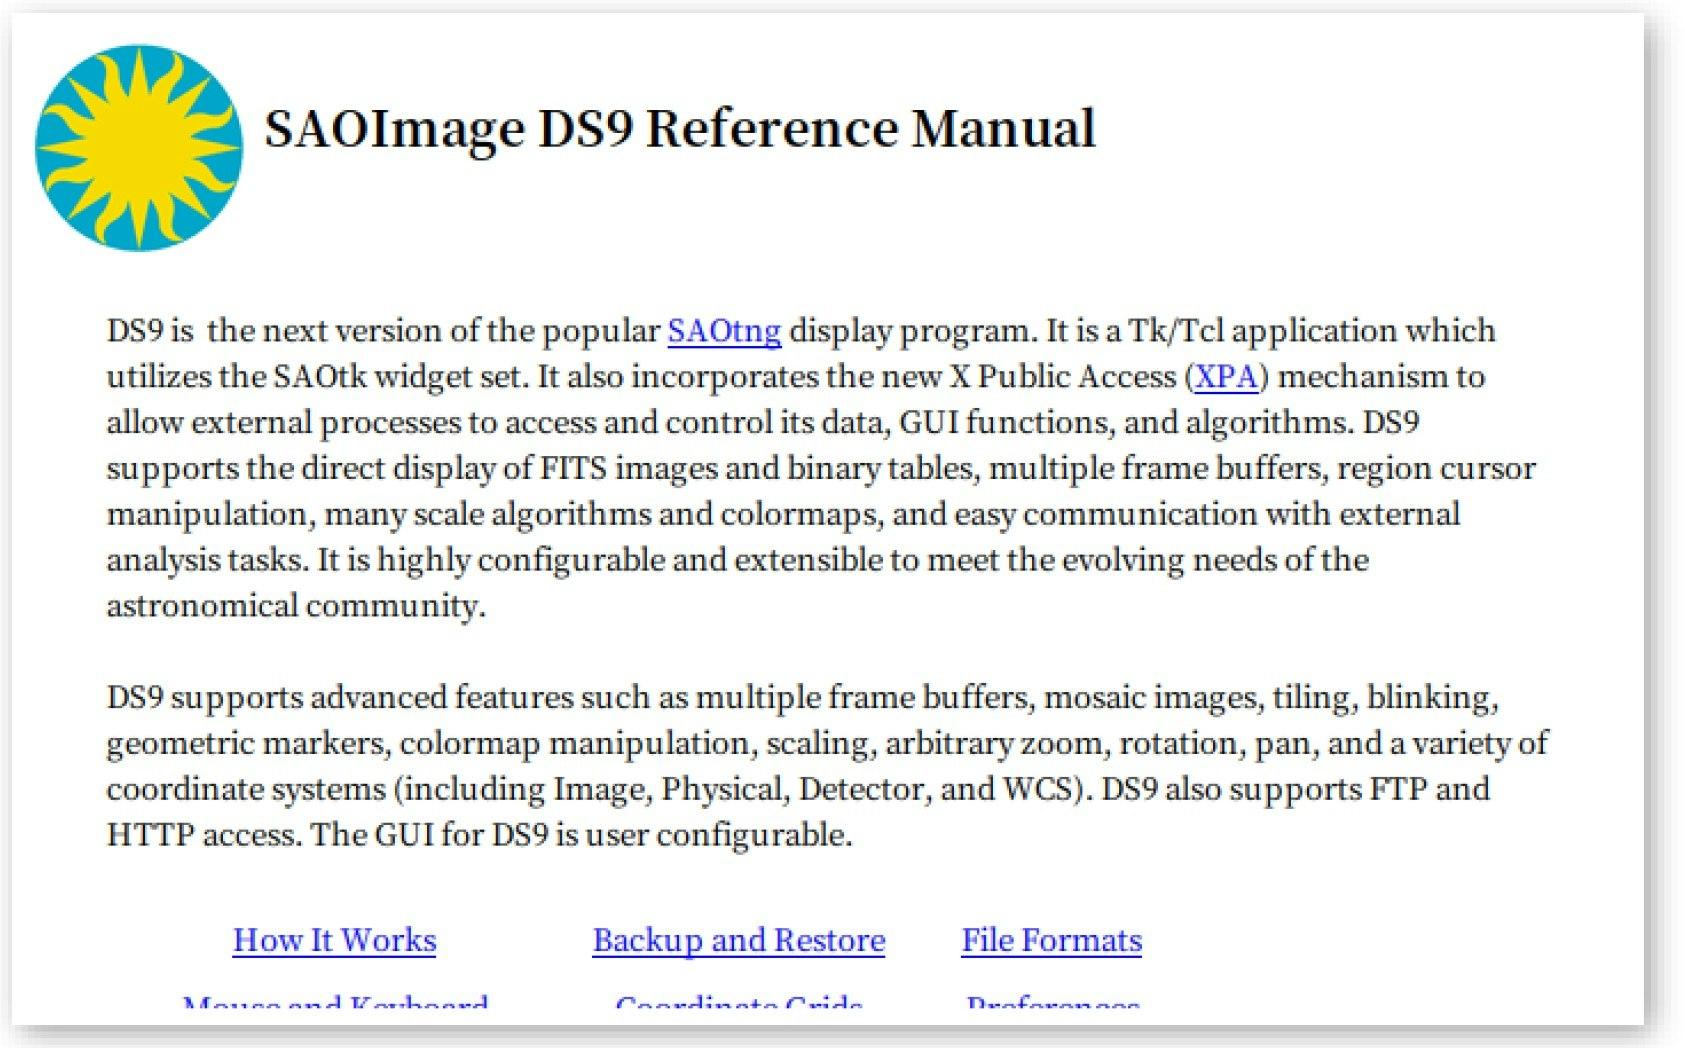Image resolution: width=1685 pixels, height=1048 pixels.
Task: Click the text 'HTTP access.'
Action: tap(205, 834)
